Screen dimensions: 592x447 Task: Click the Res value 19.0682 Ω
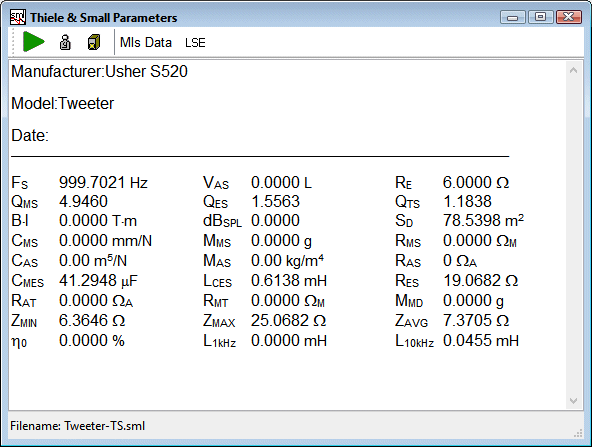(480, 281)
